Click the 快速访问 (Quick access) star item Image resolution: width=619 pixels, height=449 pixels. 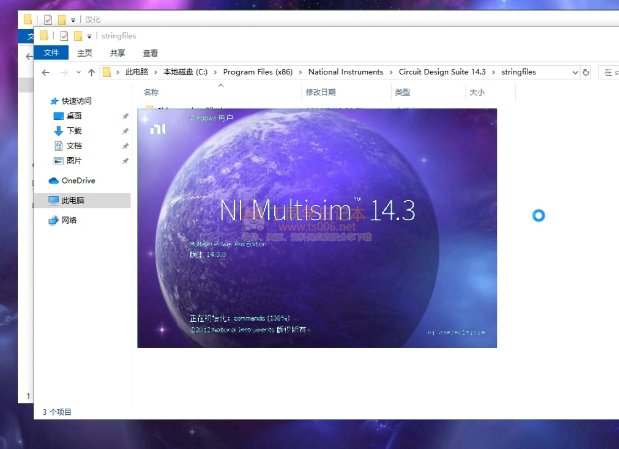point(76,101)
